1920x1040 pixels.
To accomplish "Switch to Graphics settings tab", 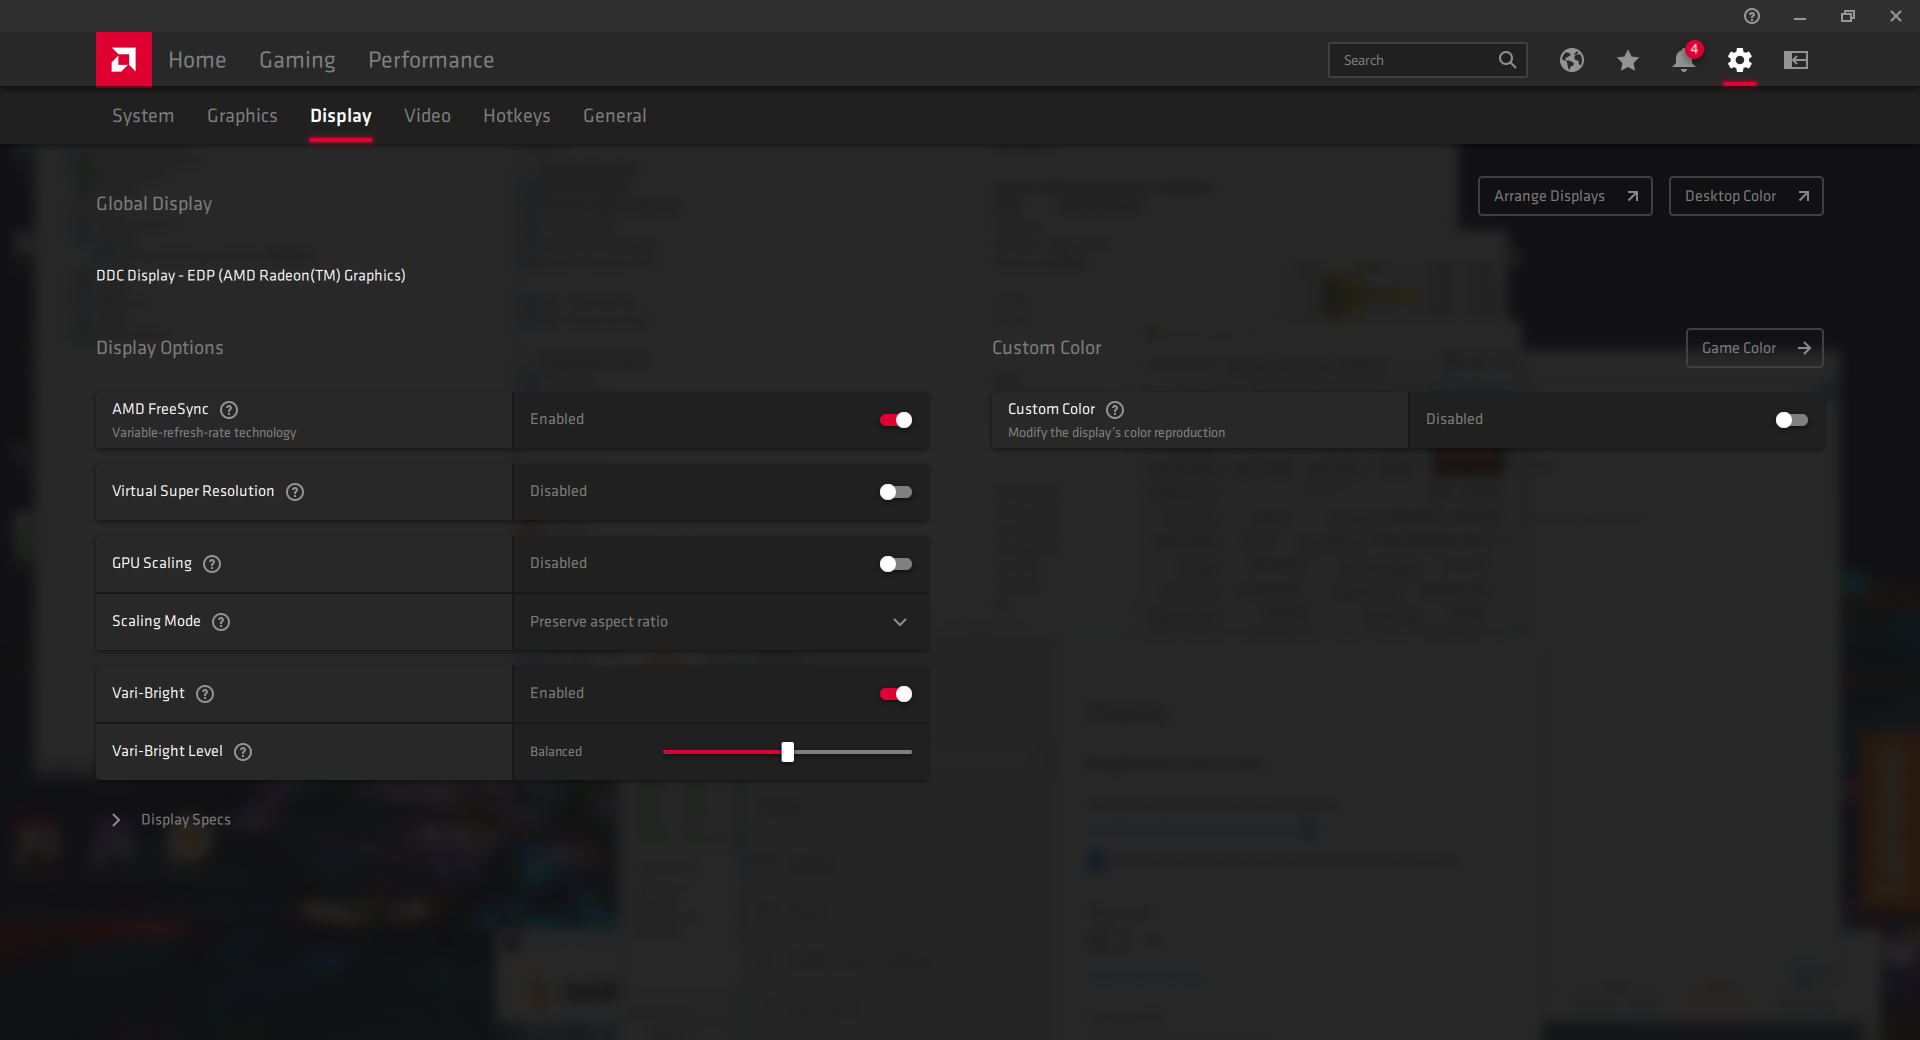I will point(242,116).
